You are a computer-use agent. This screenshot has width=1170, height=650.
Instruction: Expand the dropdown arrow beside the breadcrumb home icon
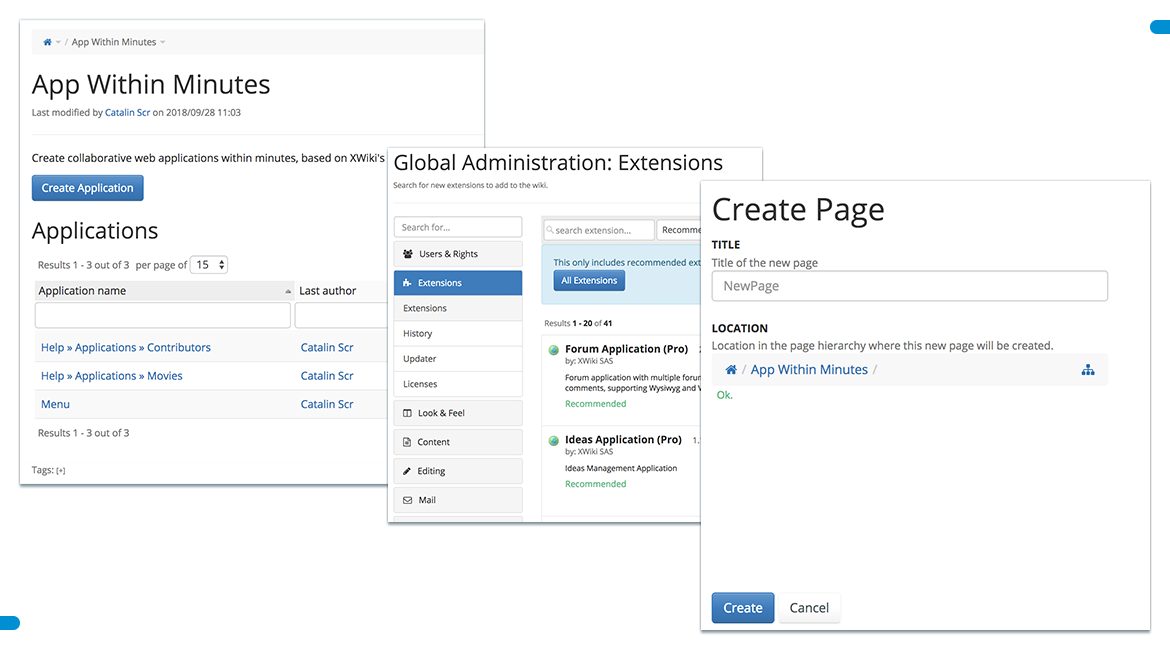(x=58, y=43)
